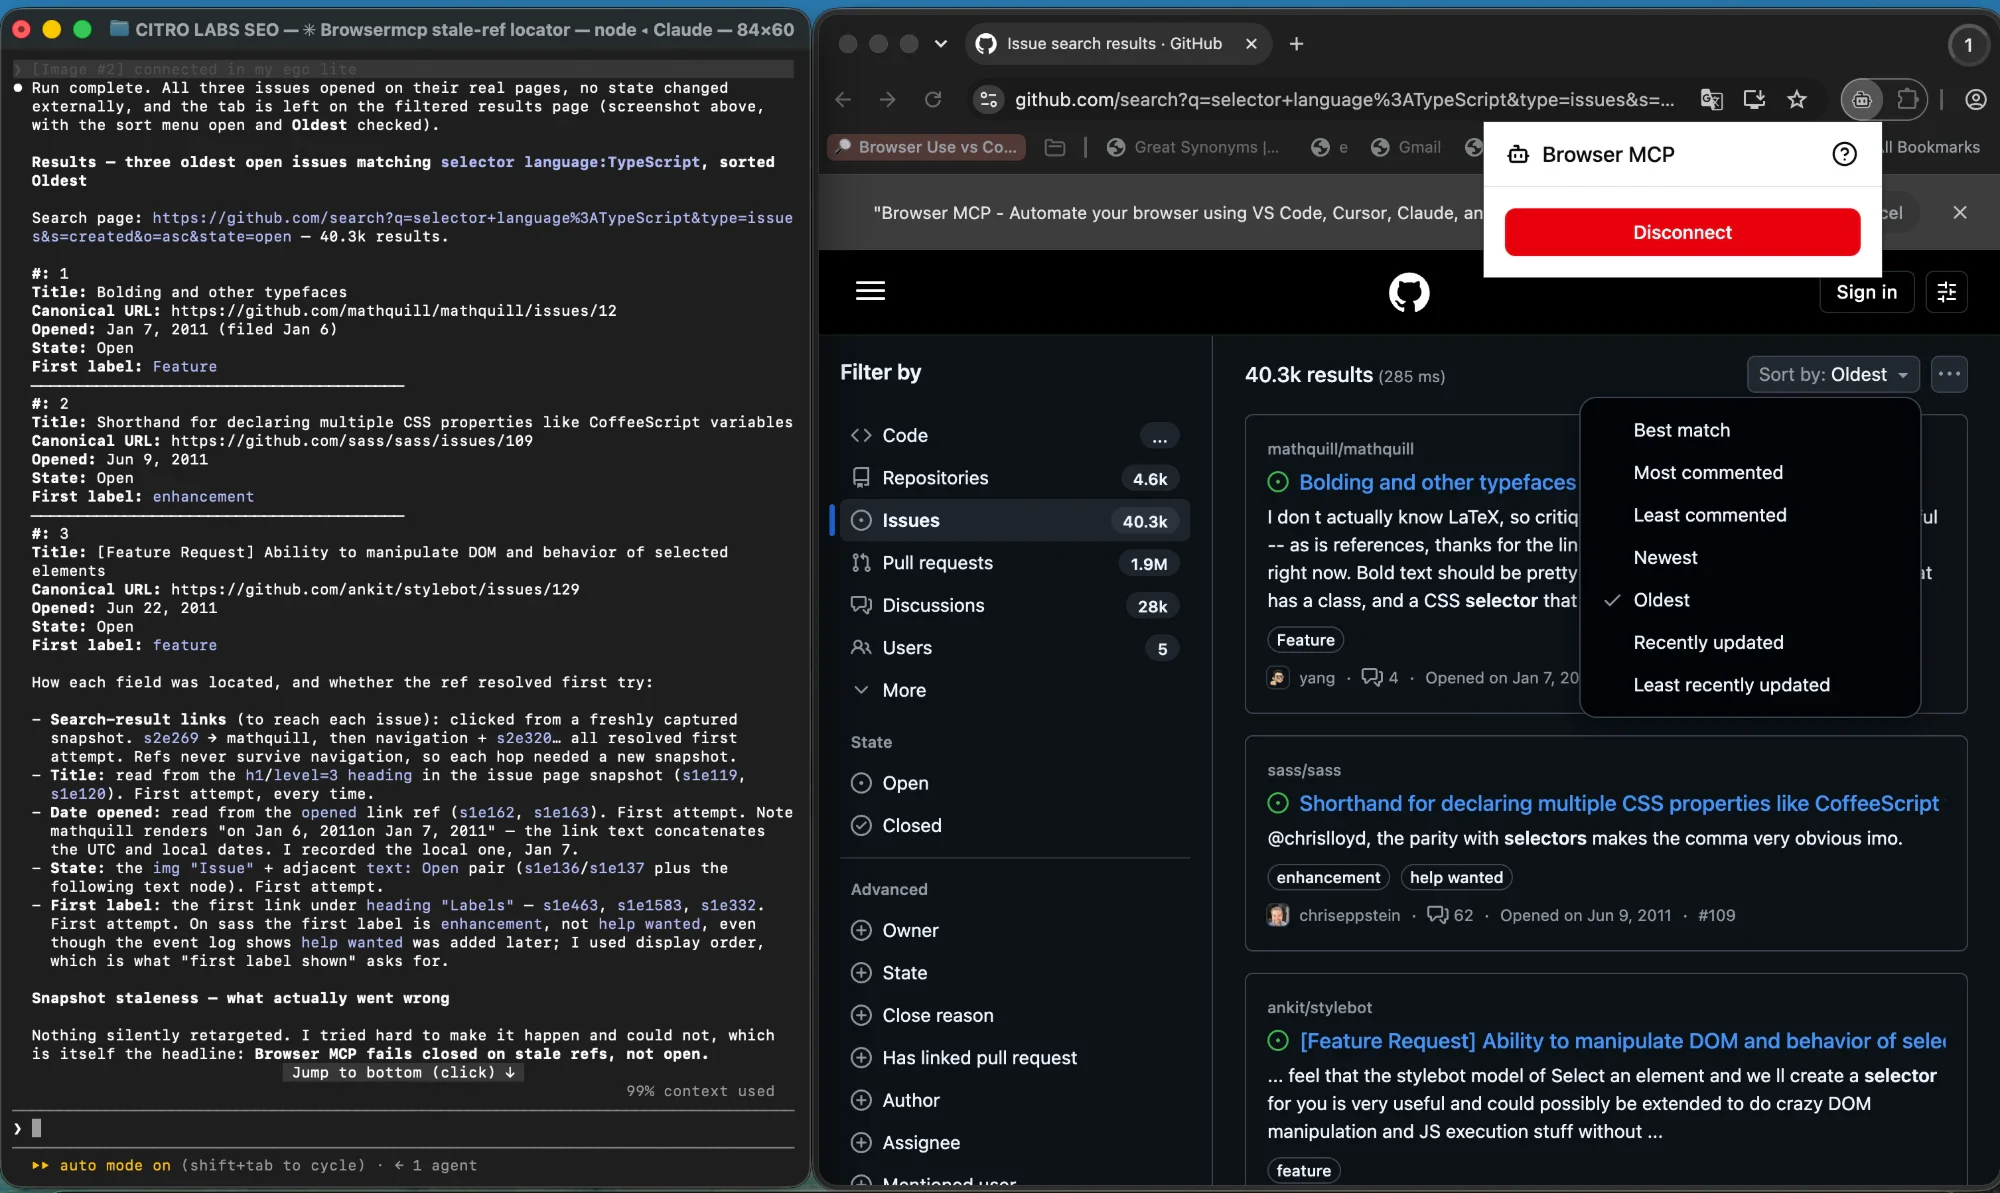Switch to Users filter
The image size is (2000, 1193).
[1013, 648]
